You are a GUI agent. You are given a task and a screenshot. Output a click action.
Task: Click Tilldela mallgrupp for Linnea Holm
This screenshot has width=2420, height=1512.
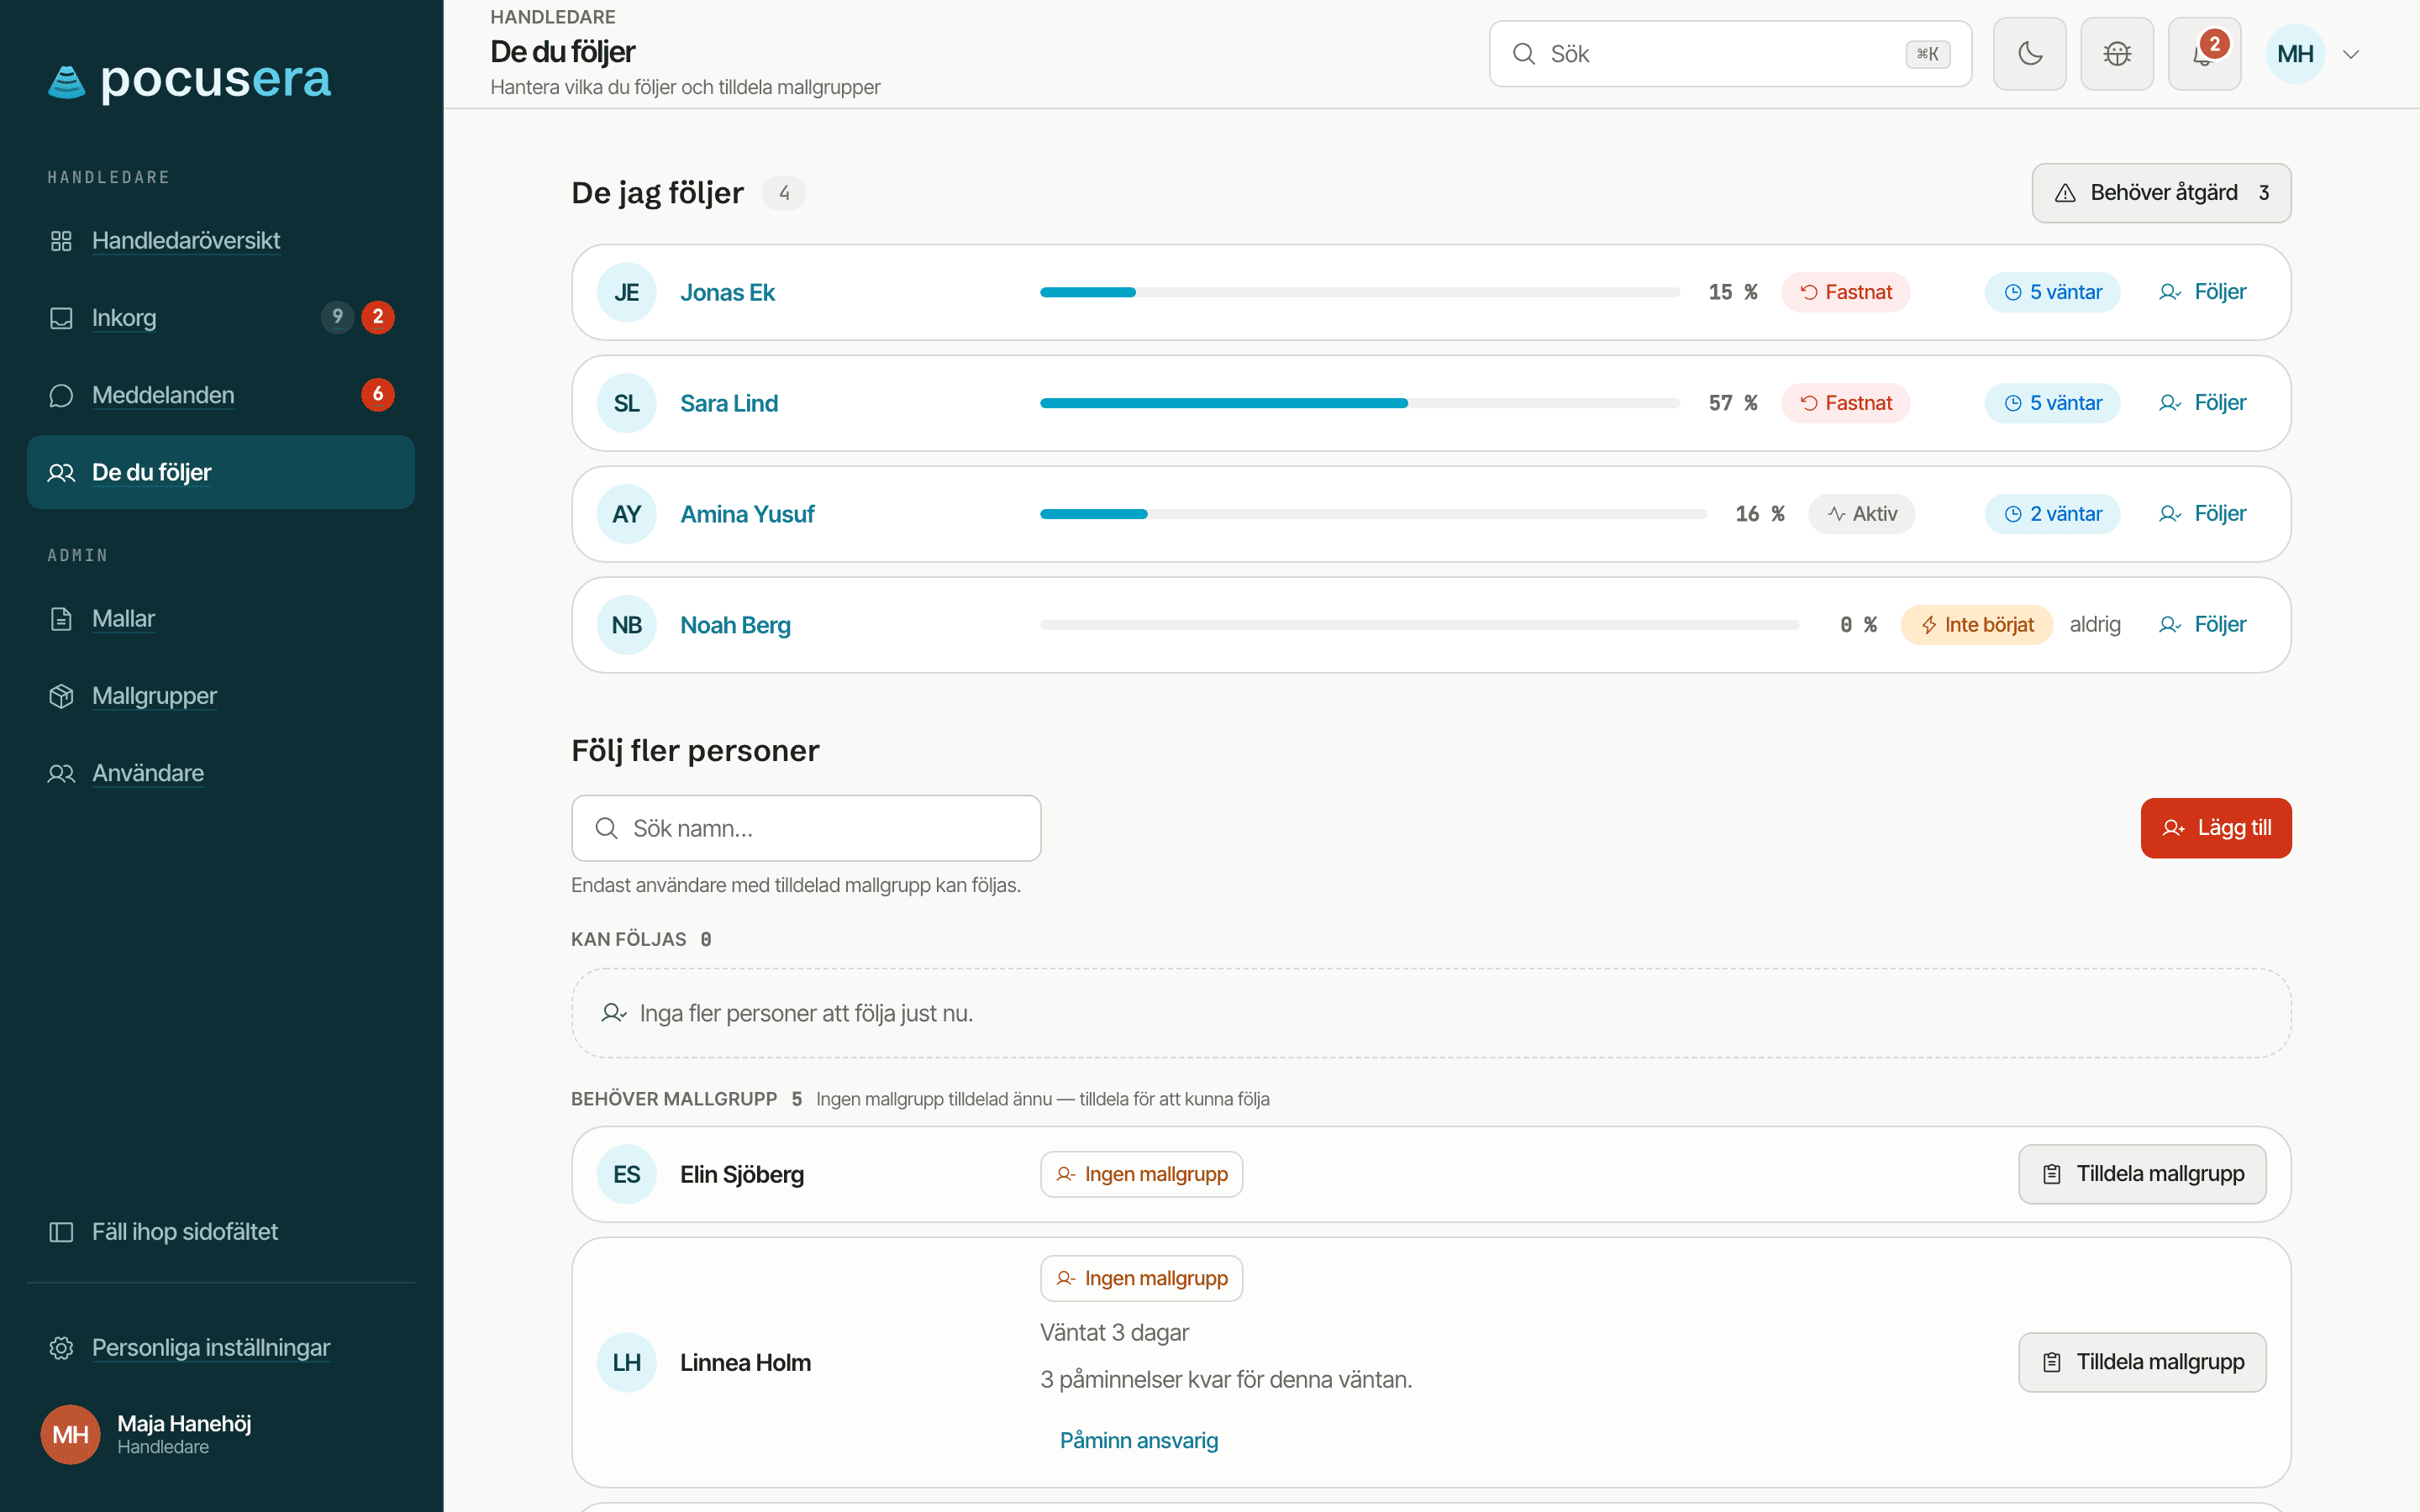(x=2142, y=1362)
